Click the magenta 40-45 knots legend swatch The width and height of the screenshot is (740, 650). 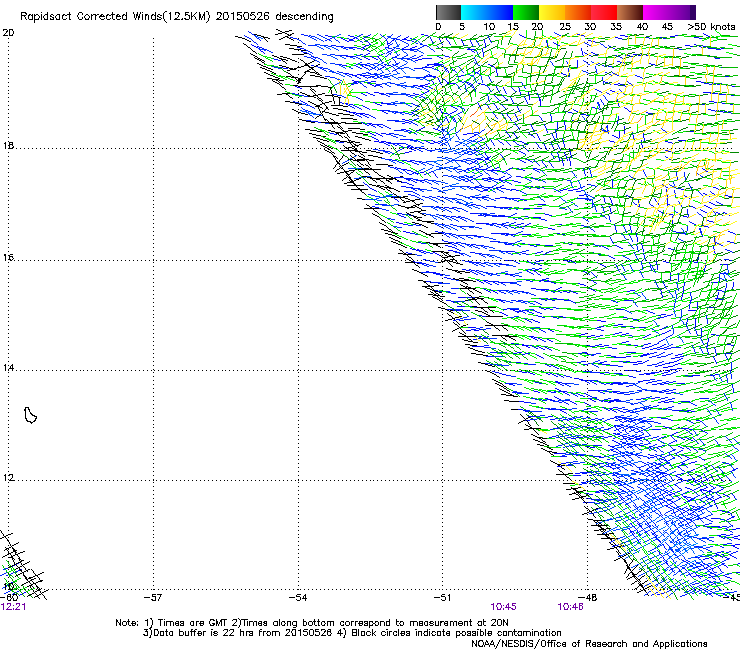[656, 12]
